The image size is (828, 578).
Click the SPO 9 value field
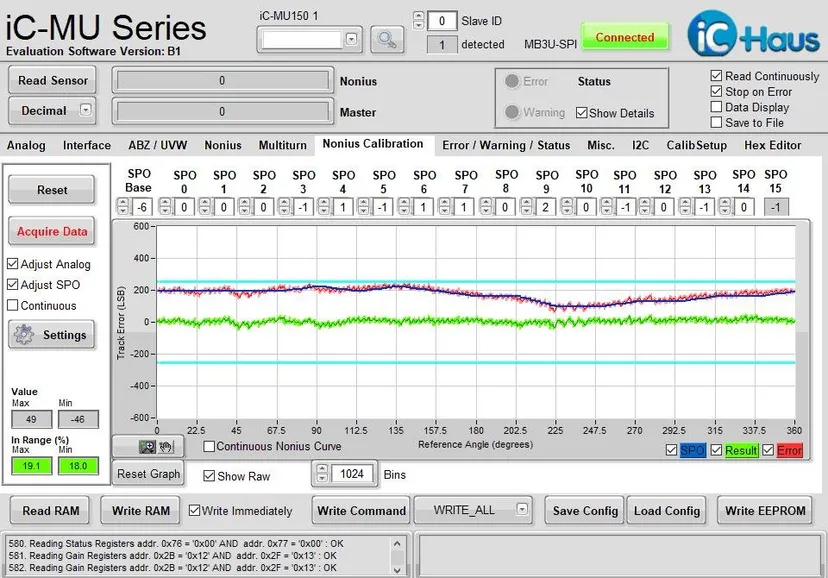point(545,207)
